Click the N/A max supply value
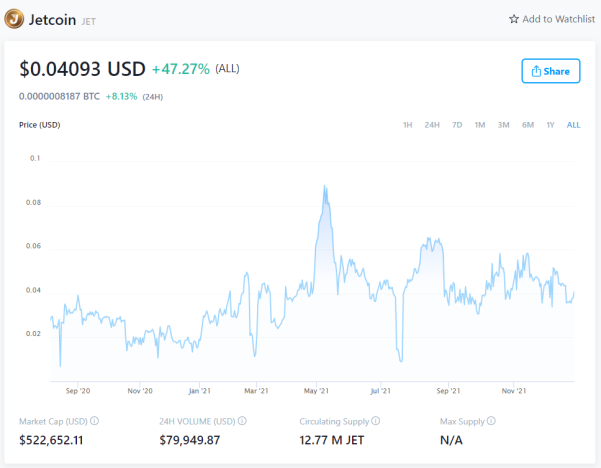The height and width of the screenshot is (468, 601). pos(451,440)
